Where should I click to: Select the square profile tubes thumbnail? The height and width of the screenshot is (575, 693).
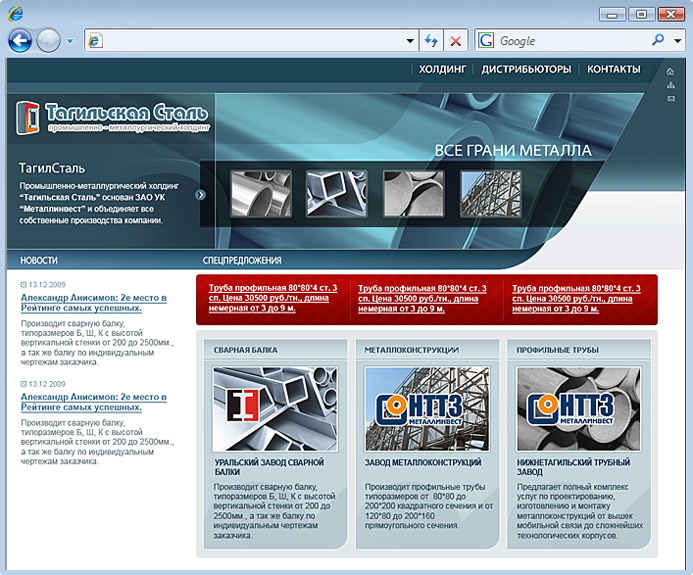pyautogui.click(x=337, y=194)
